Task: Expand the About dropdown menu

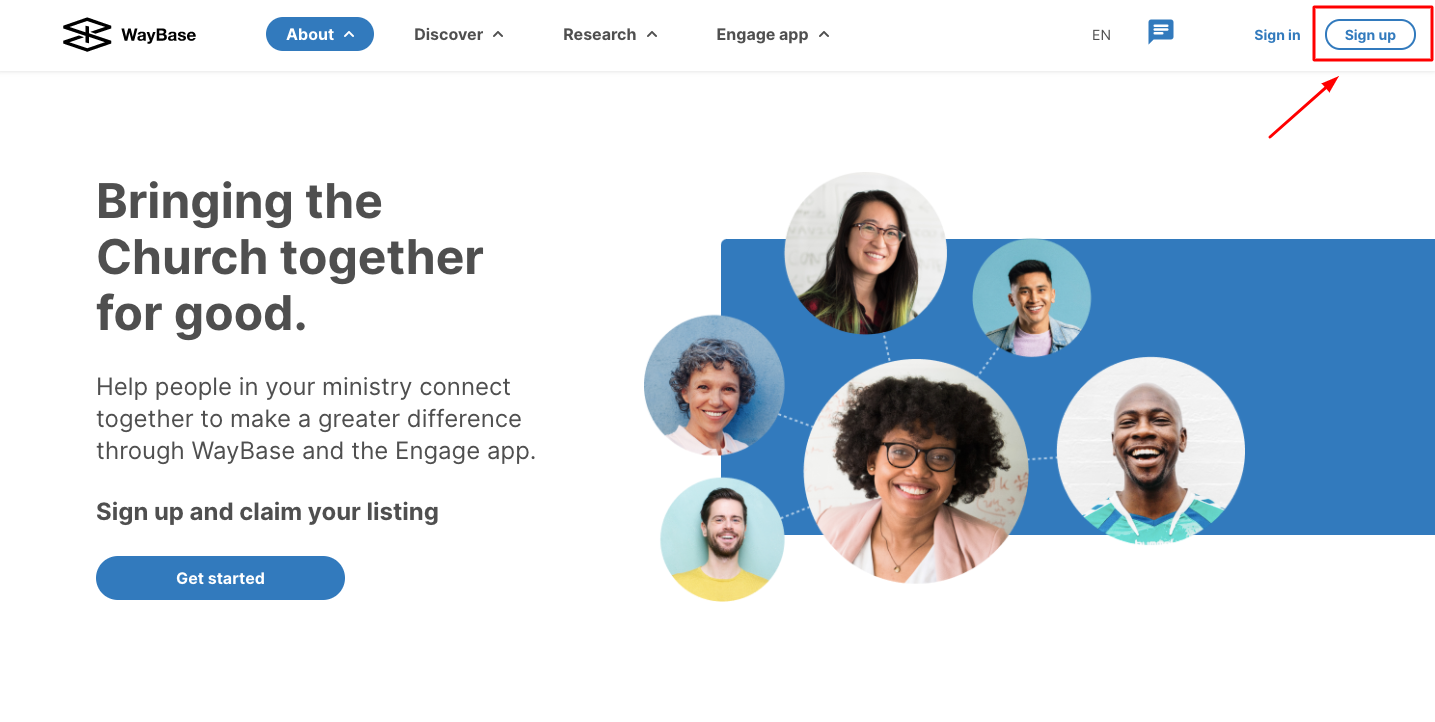Action: point(320,34)
